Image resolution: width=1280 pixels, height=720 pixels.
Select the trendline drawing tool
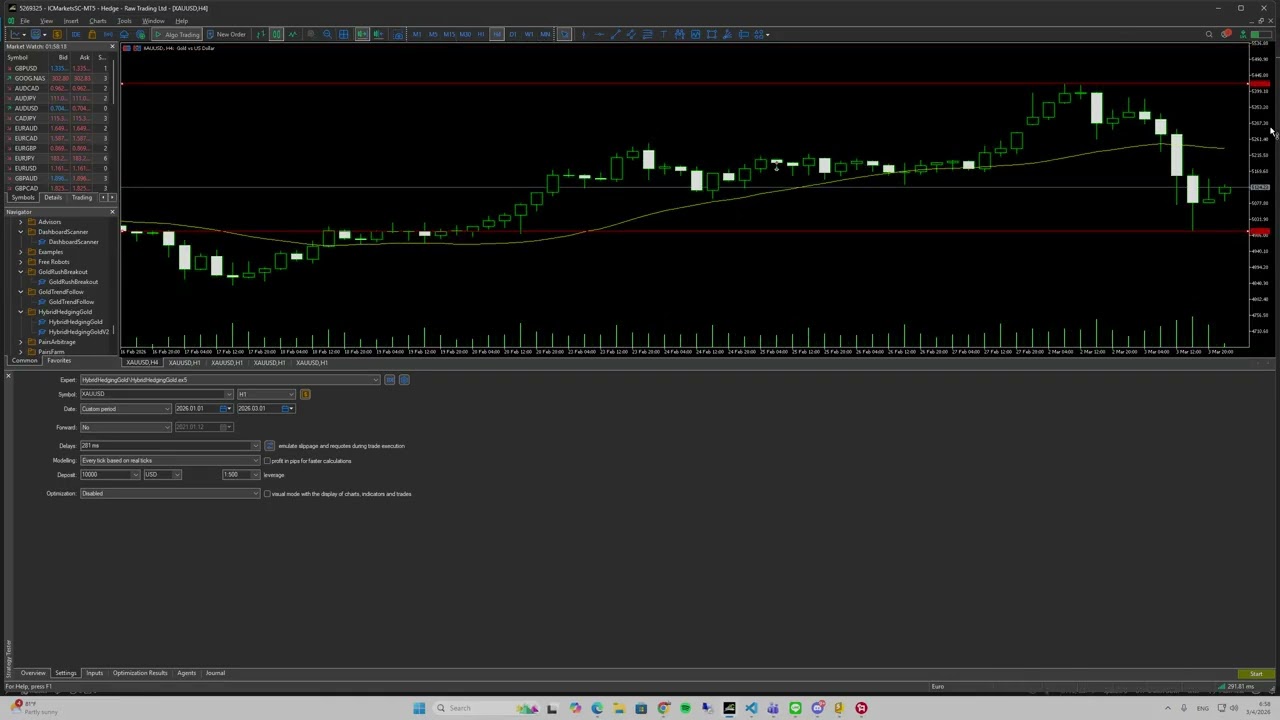click(x=615, y=34)
